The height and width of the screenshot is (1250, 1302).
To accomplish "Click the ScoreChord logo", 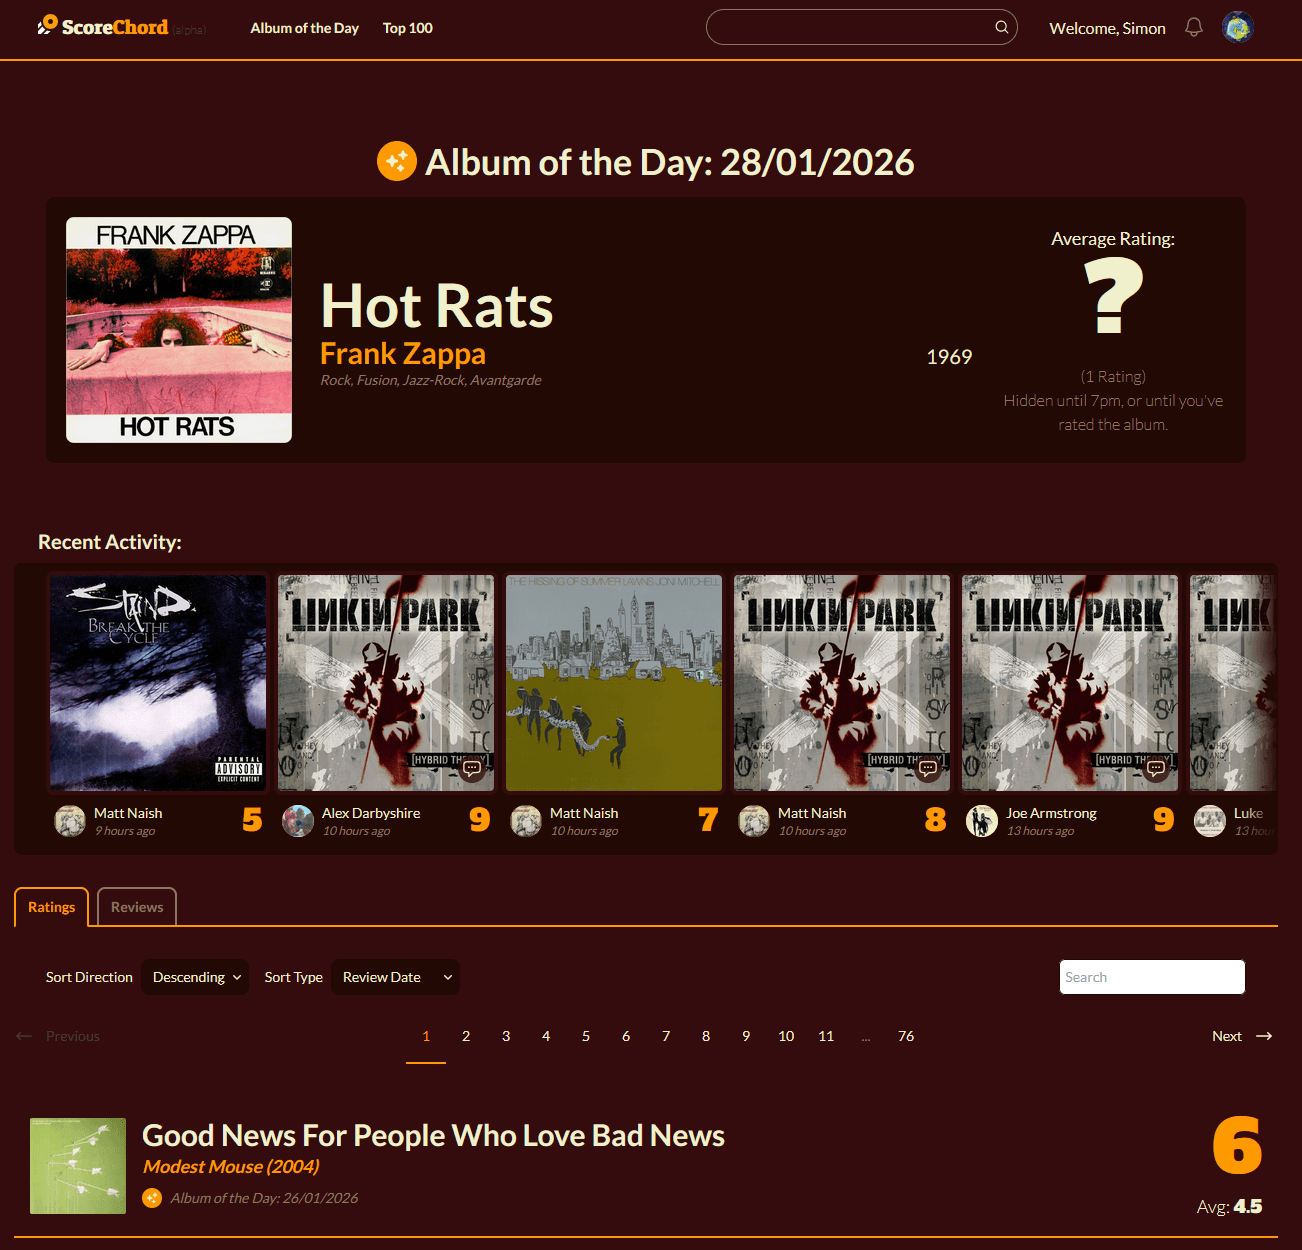I will tap(104, 27).
